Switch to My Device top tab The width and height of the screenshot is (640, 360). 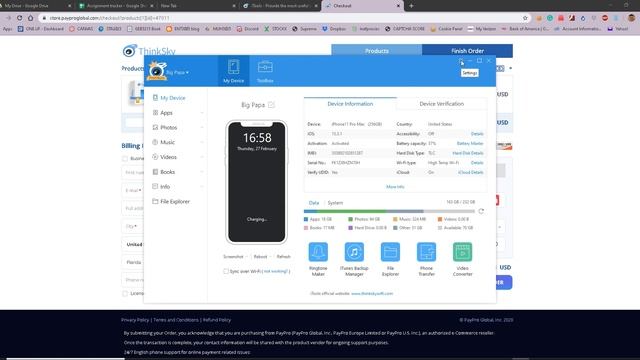point(233,71)
